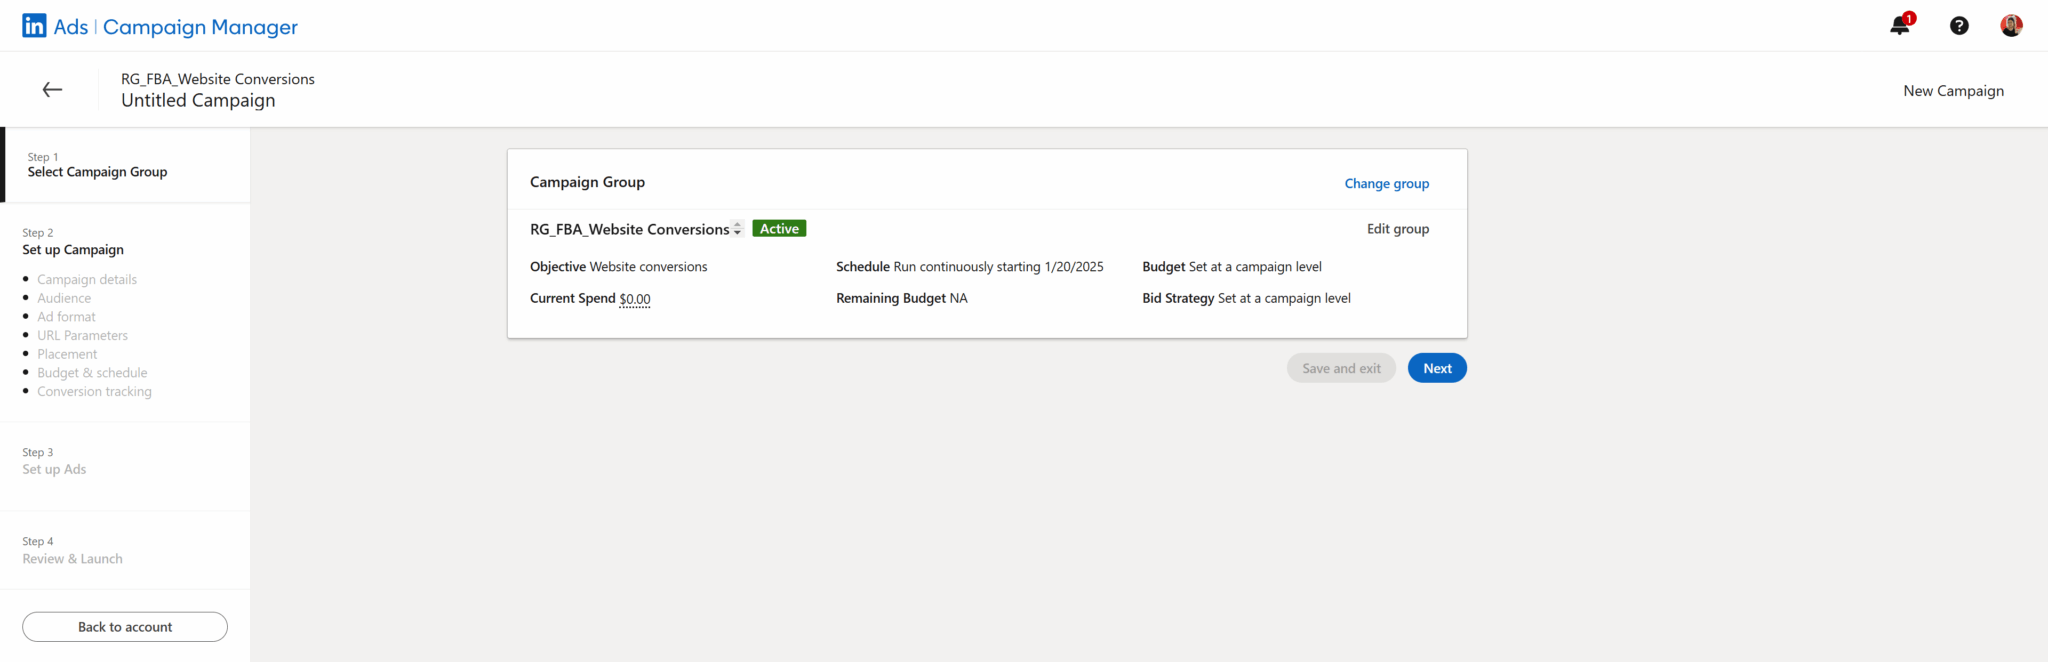Click the Objective 'Website conversions' text
The width and height of the screenshot is (2048, 662).
click(648, 267)
